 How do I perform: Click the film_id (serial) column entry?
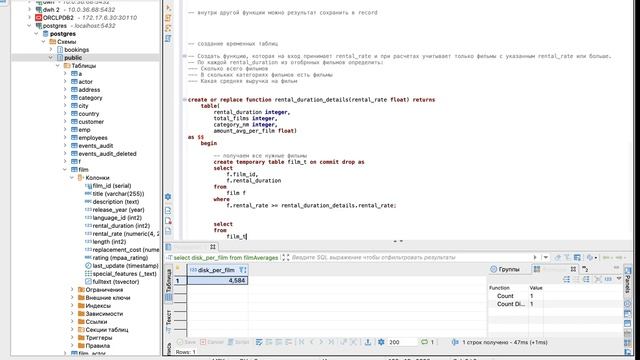pyautogui.click(x=108, y=185)
